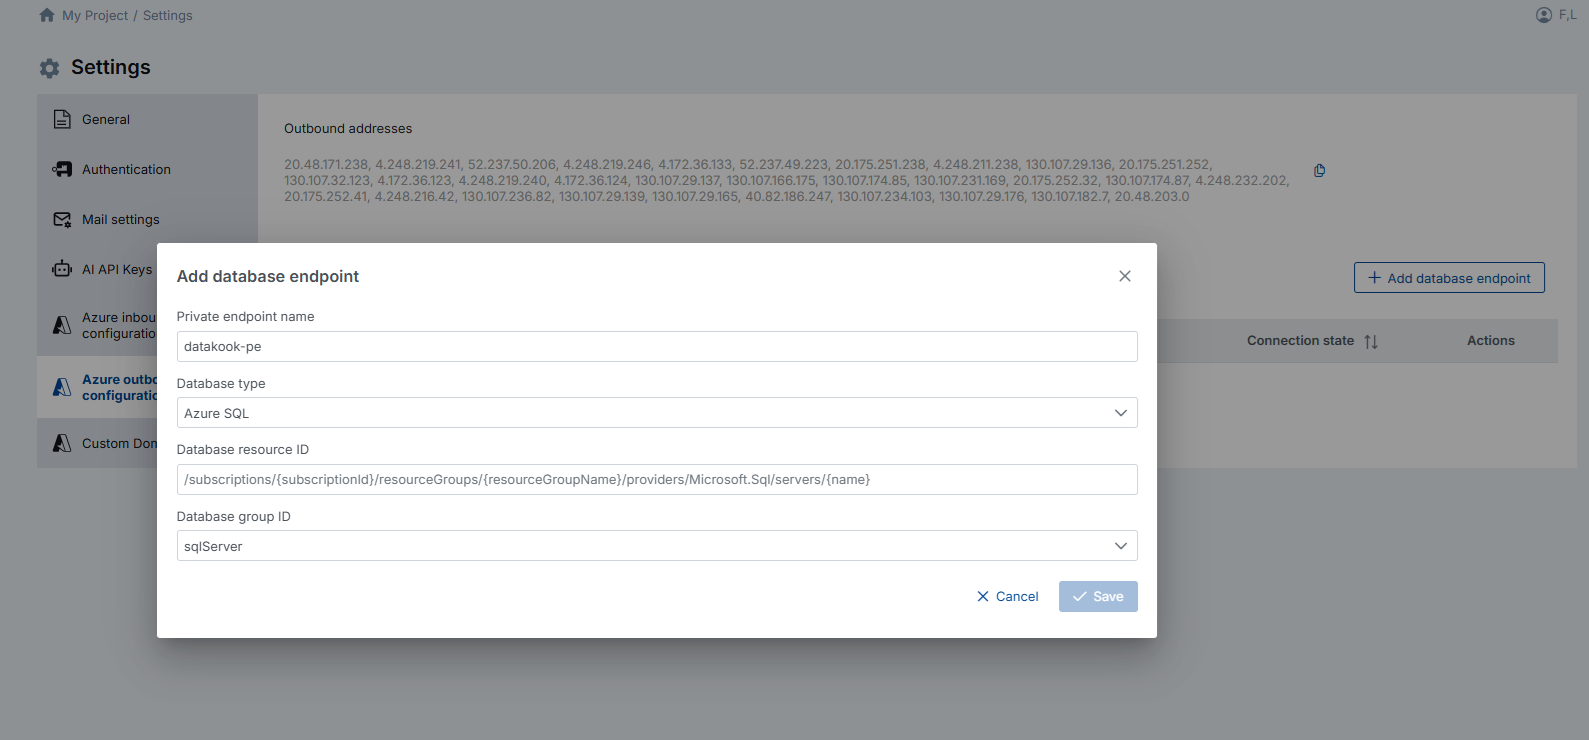
Task: Open the user profile icon
Action: [1544, 15]
